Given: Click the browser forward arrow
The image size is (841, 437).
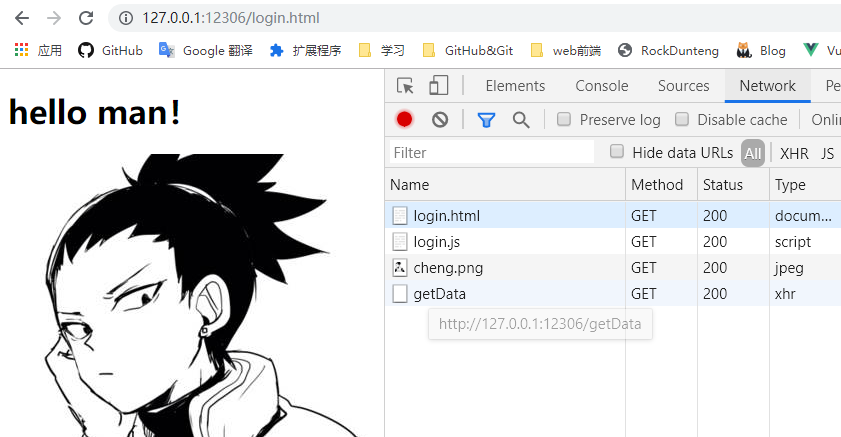Looking at the screenshot, I should click(54, 18).
